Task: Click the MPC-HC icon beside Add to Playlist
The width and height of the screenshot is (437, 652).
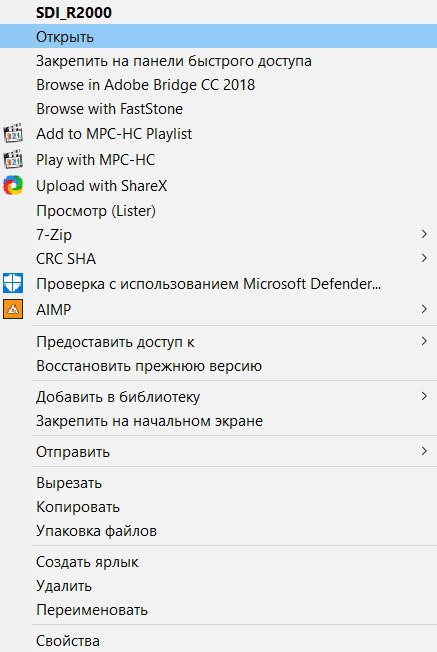Action: click(x=13, y=133)
